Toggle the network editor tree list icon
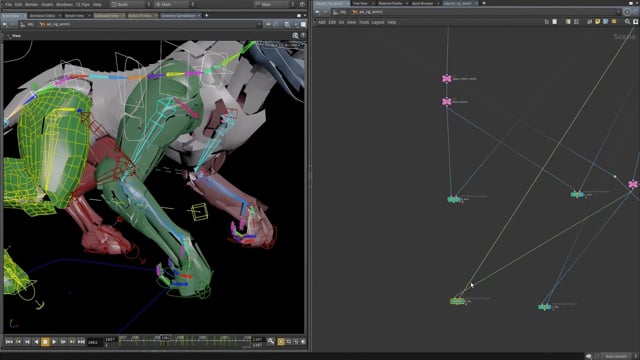 click(x=546, y=22)
